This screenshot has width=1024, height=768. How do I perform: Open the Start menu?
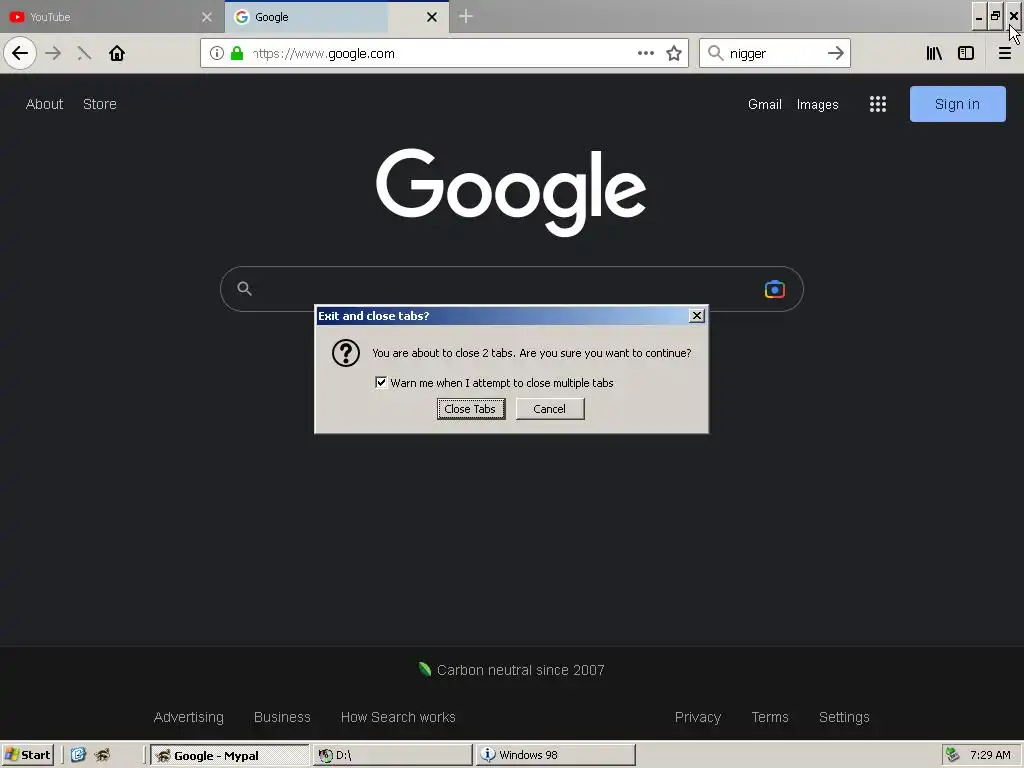(27, 755)
